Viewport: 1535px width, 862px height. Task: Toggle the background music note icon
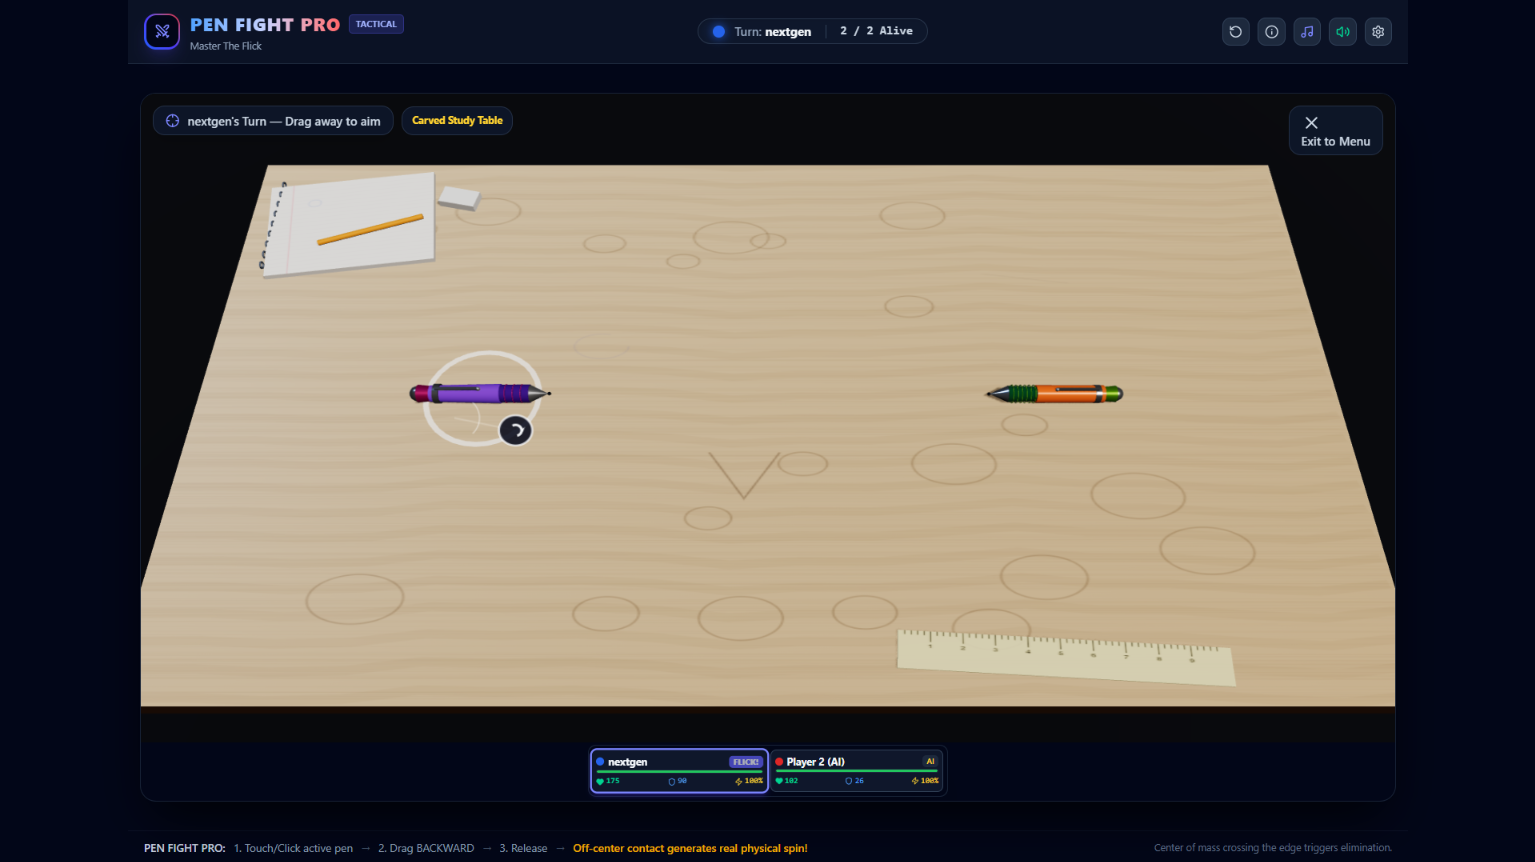pos(1307,32)
